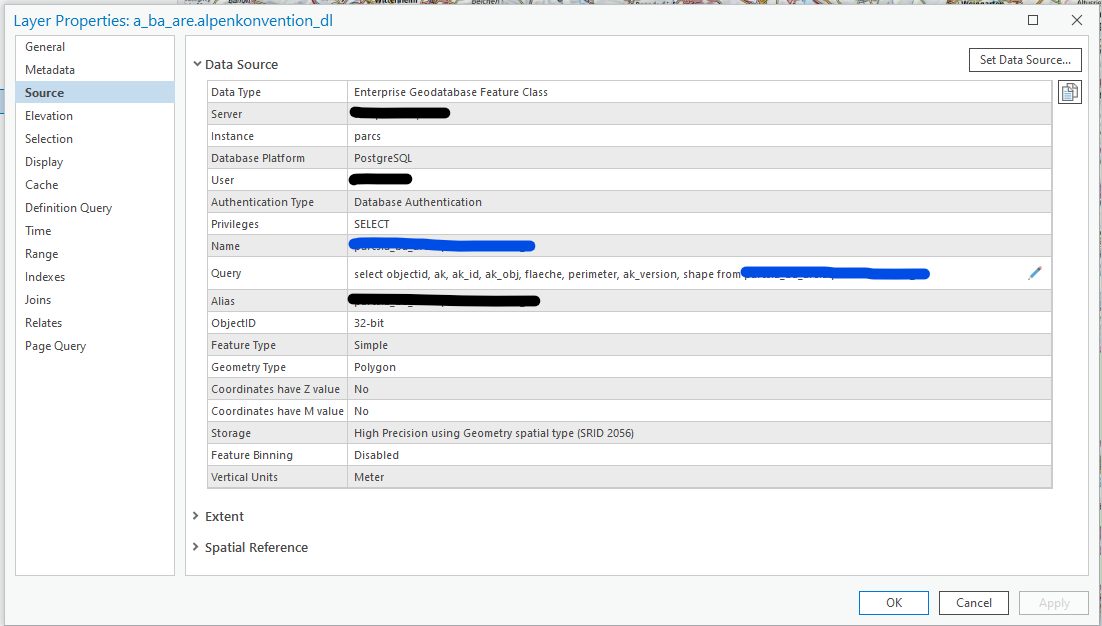Open the Page Query page
Viewport: 1102px width, 626px height.
[56, 345]
